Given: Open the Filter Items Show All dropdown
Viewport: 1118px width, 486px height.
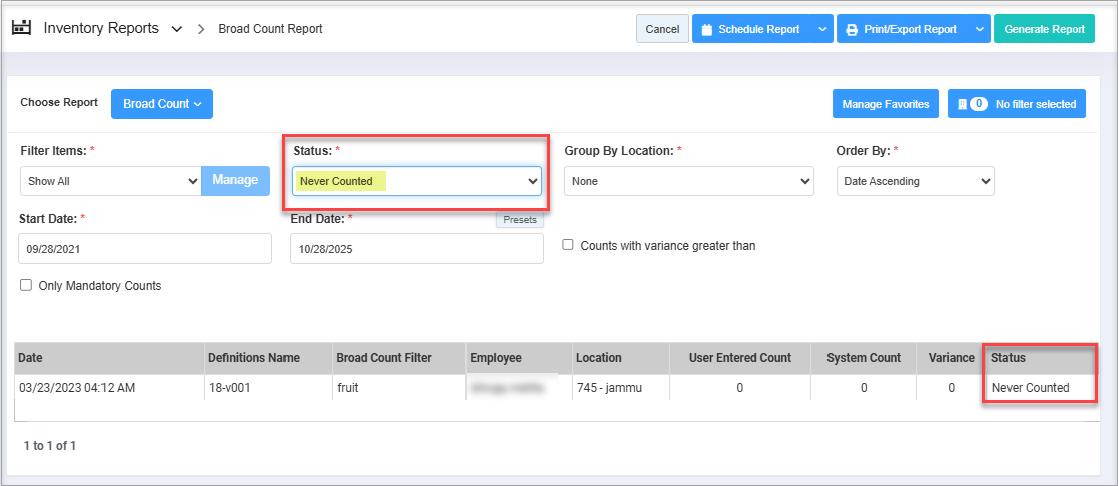Looking at the screenshot, I should [110, 181].
